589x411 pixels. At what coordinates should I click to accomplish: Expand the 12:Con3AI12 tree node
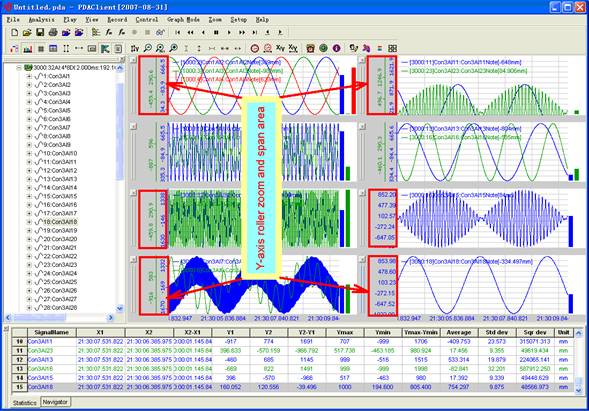[29, 171]
